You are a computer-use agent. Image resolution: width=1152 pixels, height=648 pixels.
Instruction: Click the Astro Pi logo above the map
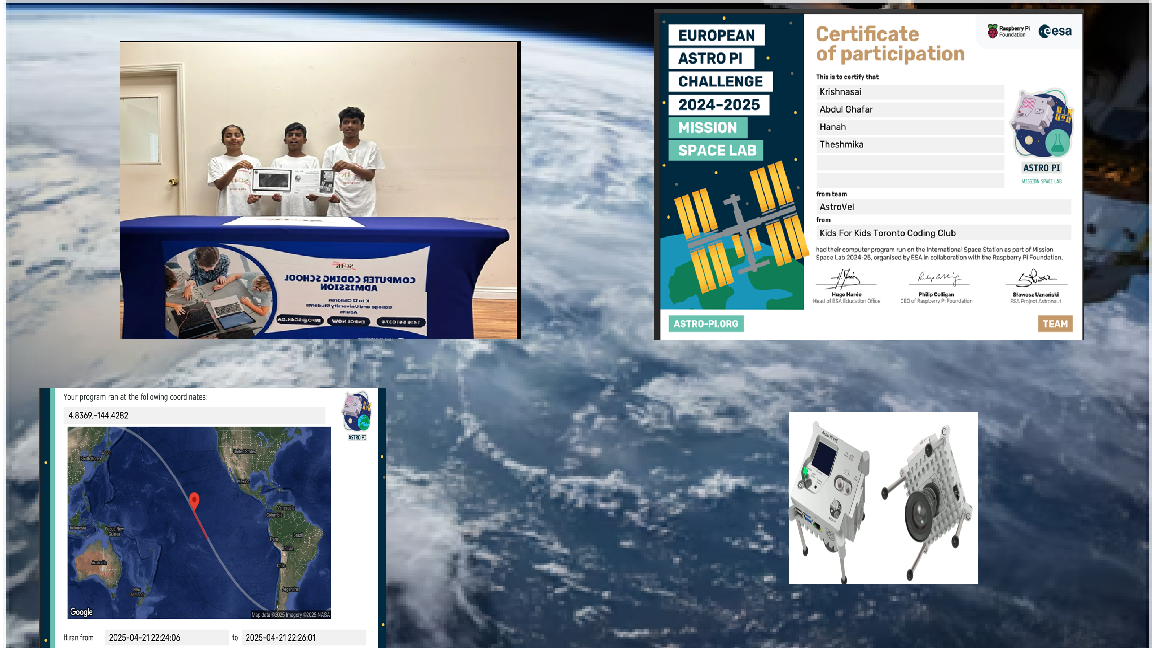coord(356,416)
